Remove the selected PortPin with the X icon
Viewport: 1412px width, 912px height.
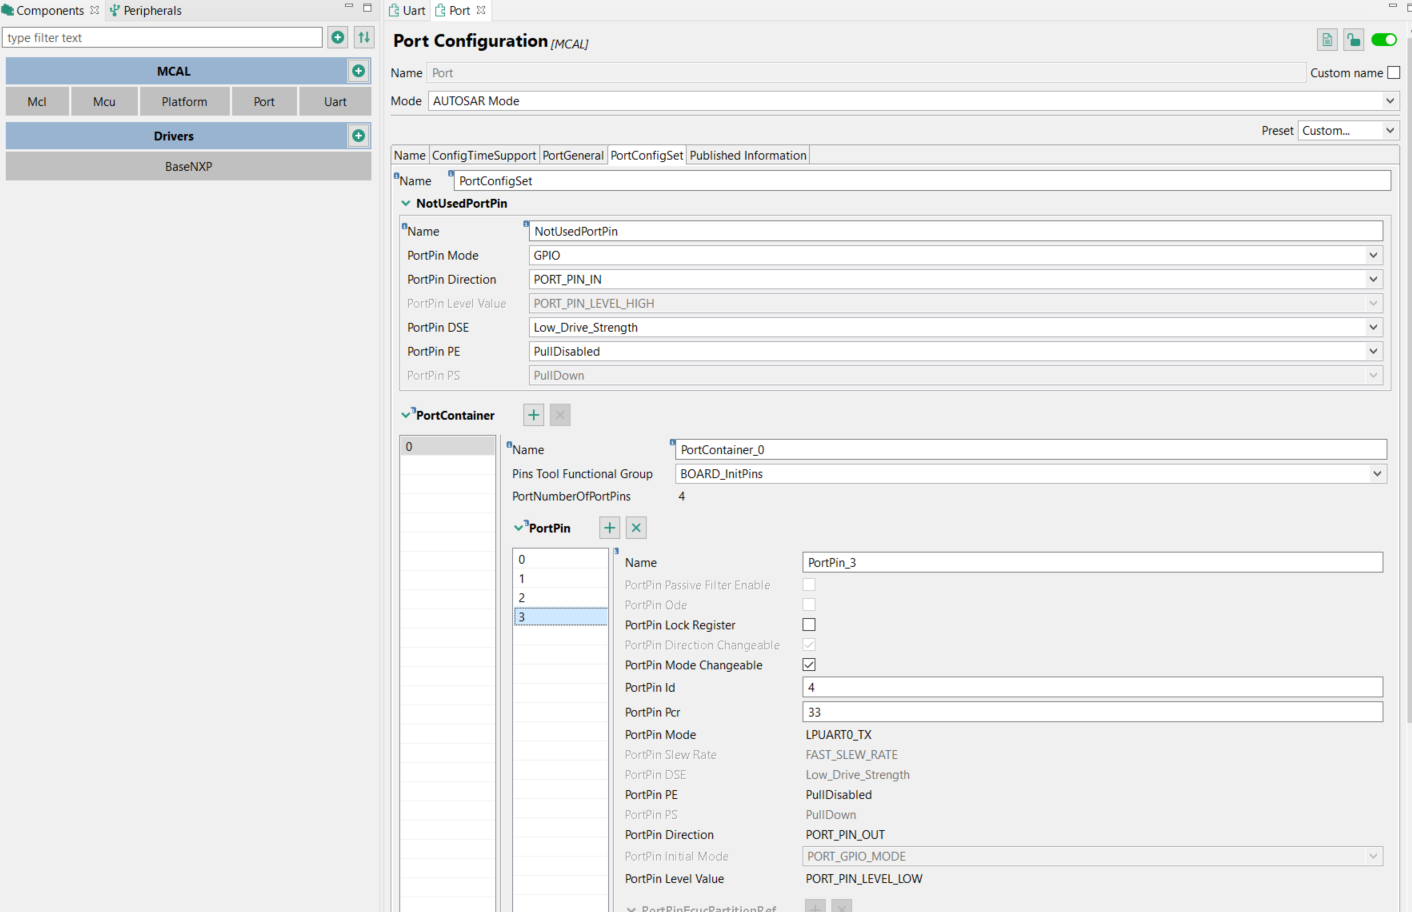pos(636,528)
